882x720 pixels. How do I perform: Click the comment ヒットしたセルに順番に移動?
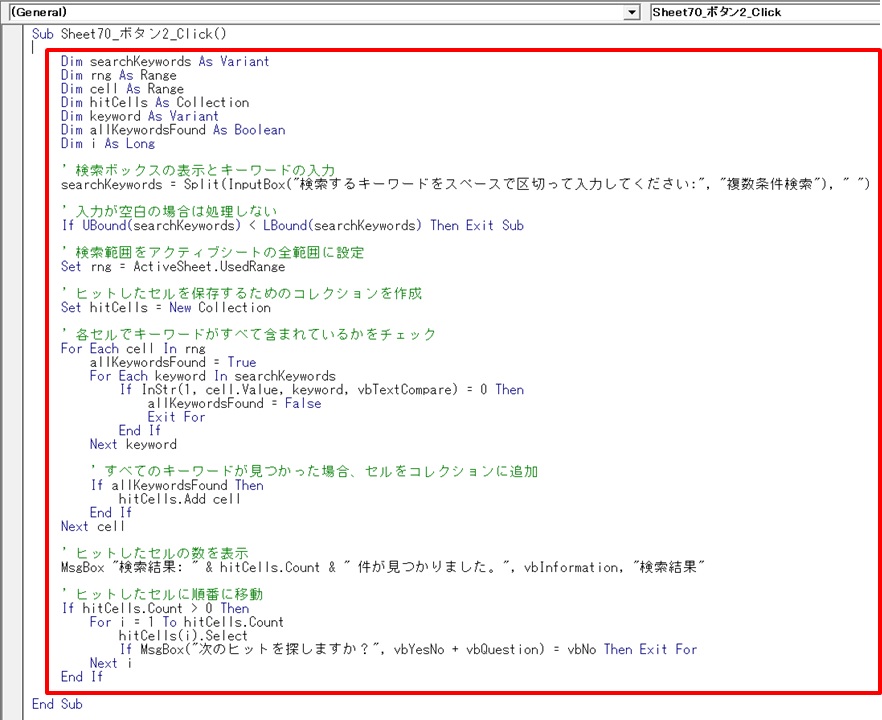point(161,594)
